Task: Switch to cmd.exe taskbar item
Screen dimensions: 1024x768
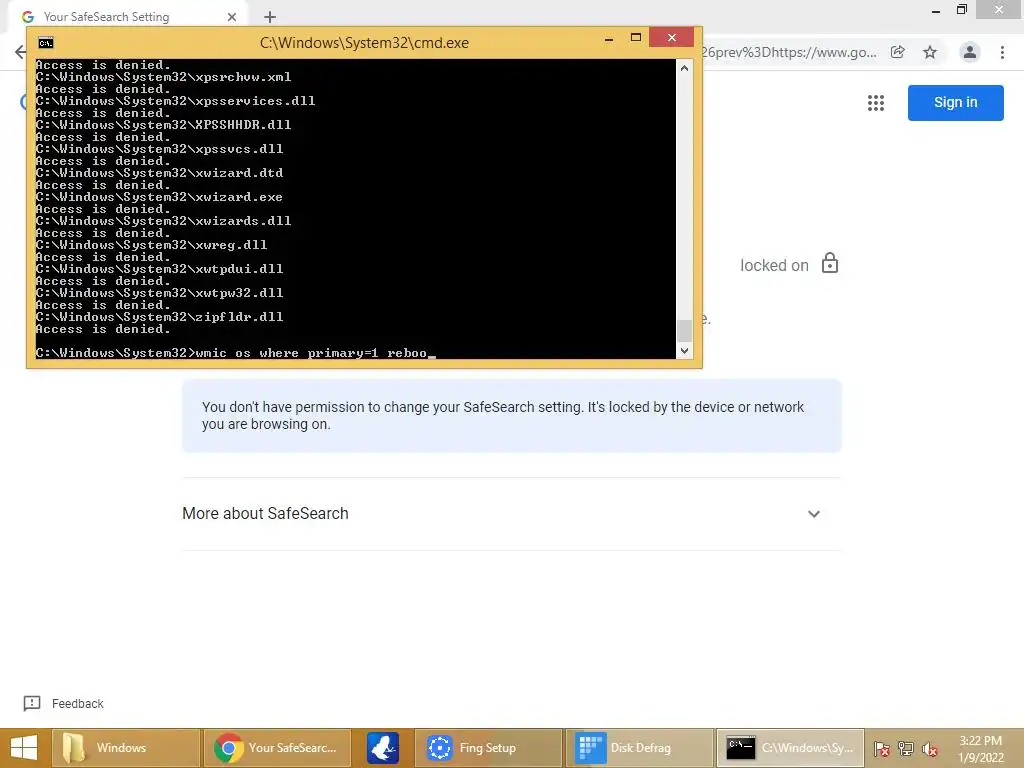Action: (x=790, y=748)
